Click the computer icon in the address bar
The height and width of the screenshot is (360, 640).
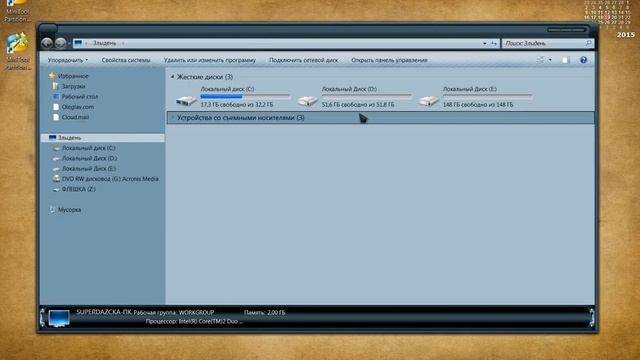pyautogui.click(x=78, y=43)
